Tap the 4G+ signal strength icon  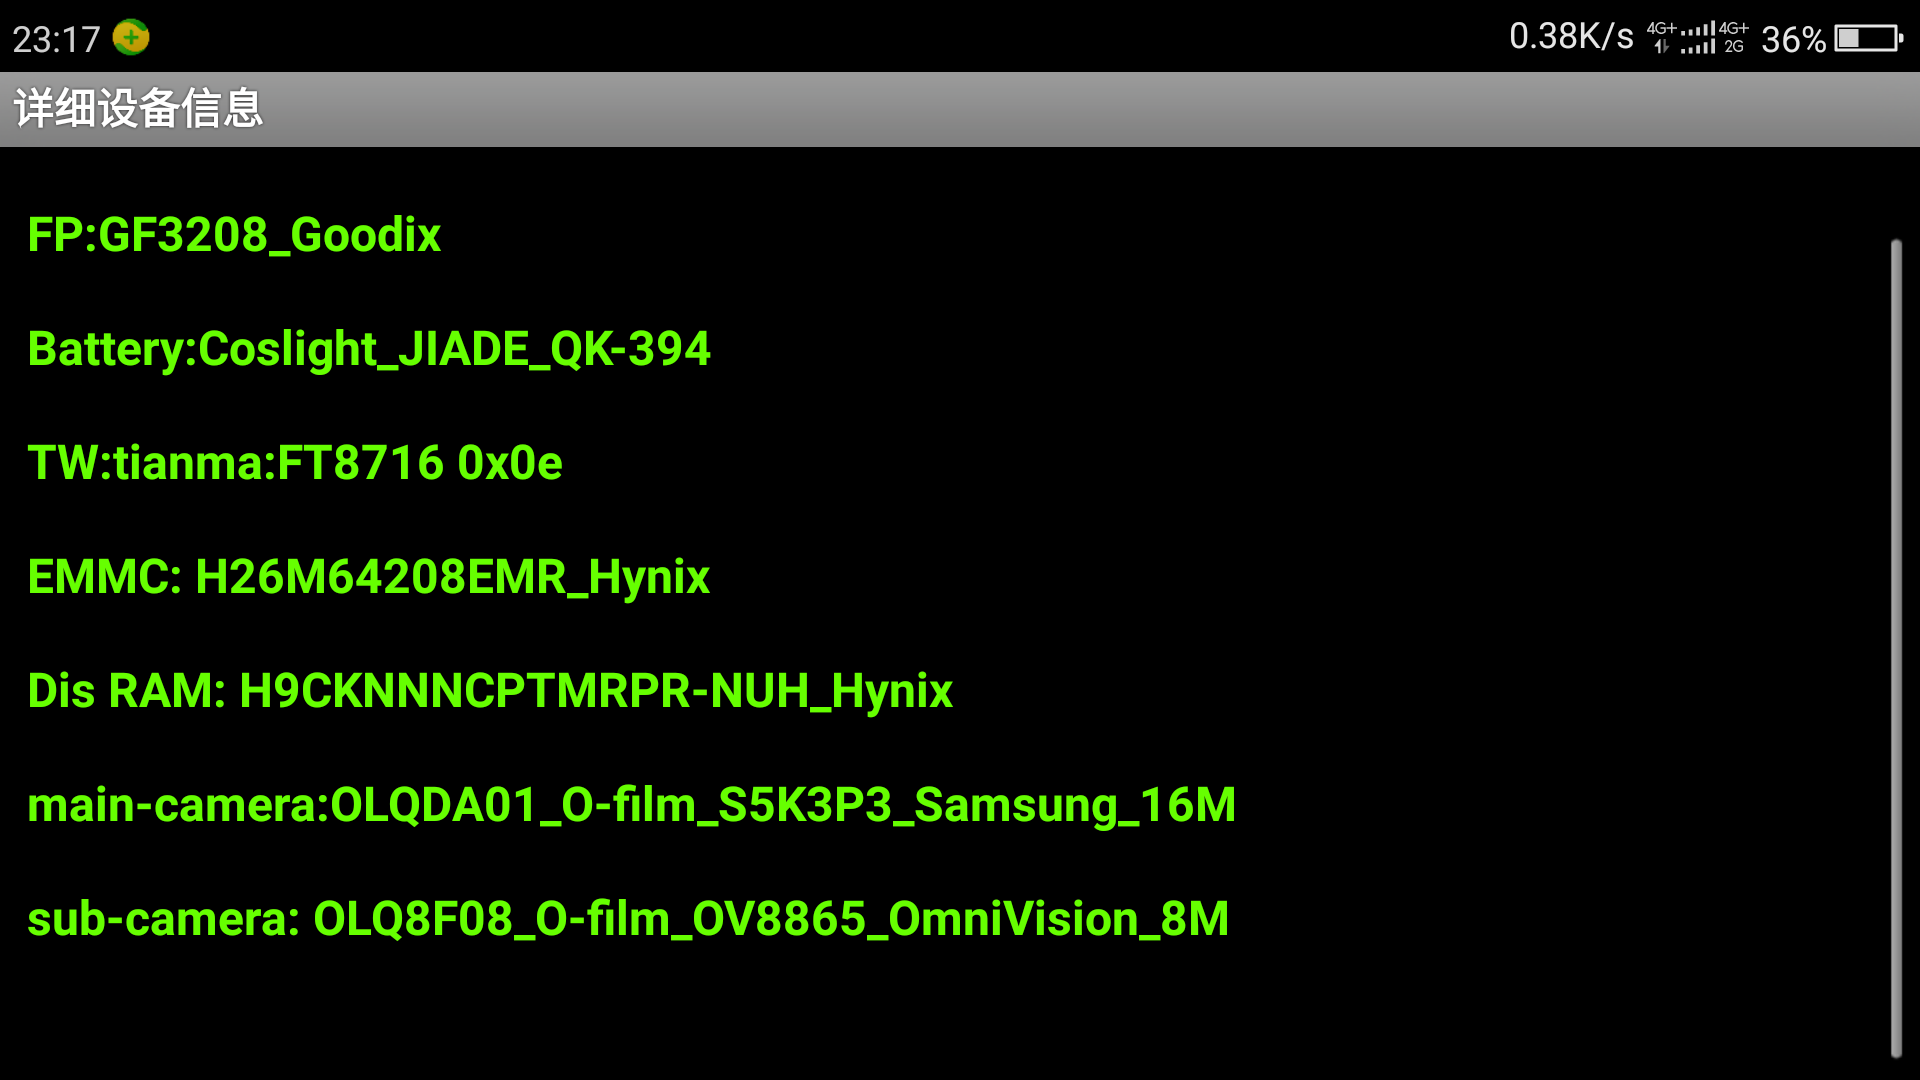pyautogui.click(x=1697, y=38)
